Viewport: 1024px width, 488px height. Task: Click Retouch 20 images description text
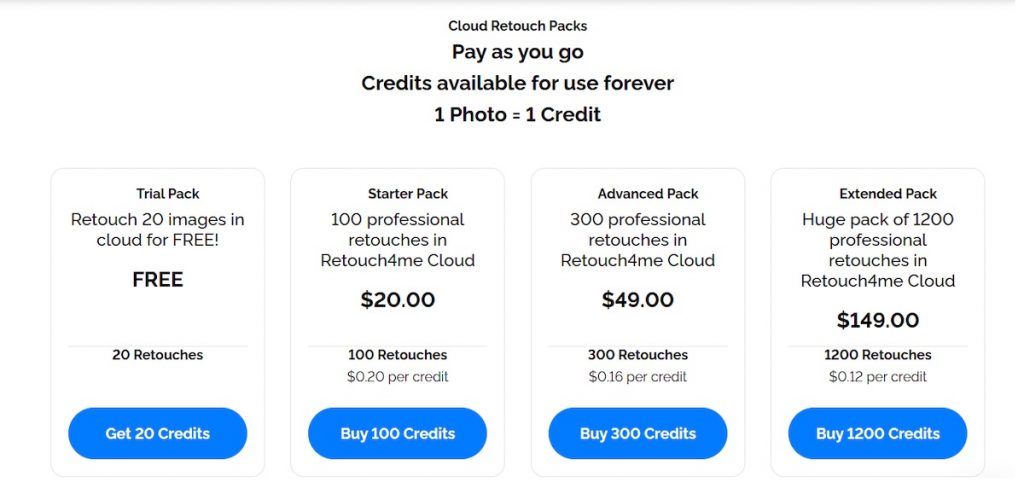158,230
